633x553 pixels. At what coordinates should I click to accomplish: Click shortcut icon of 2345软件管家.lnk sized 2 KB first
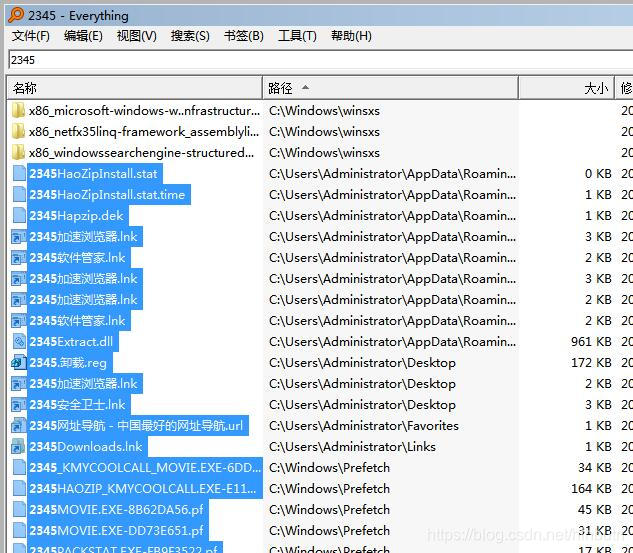click(x=18, y=258)
